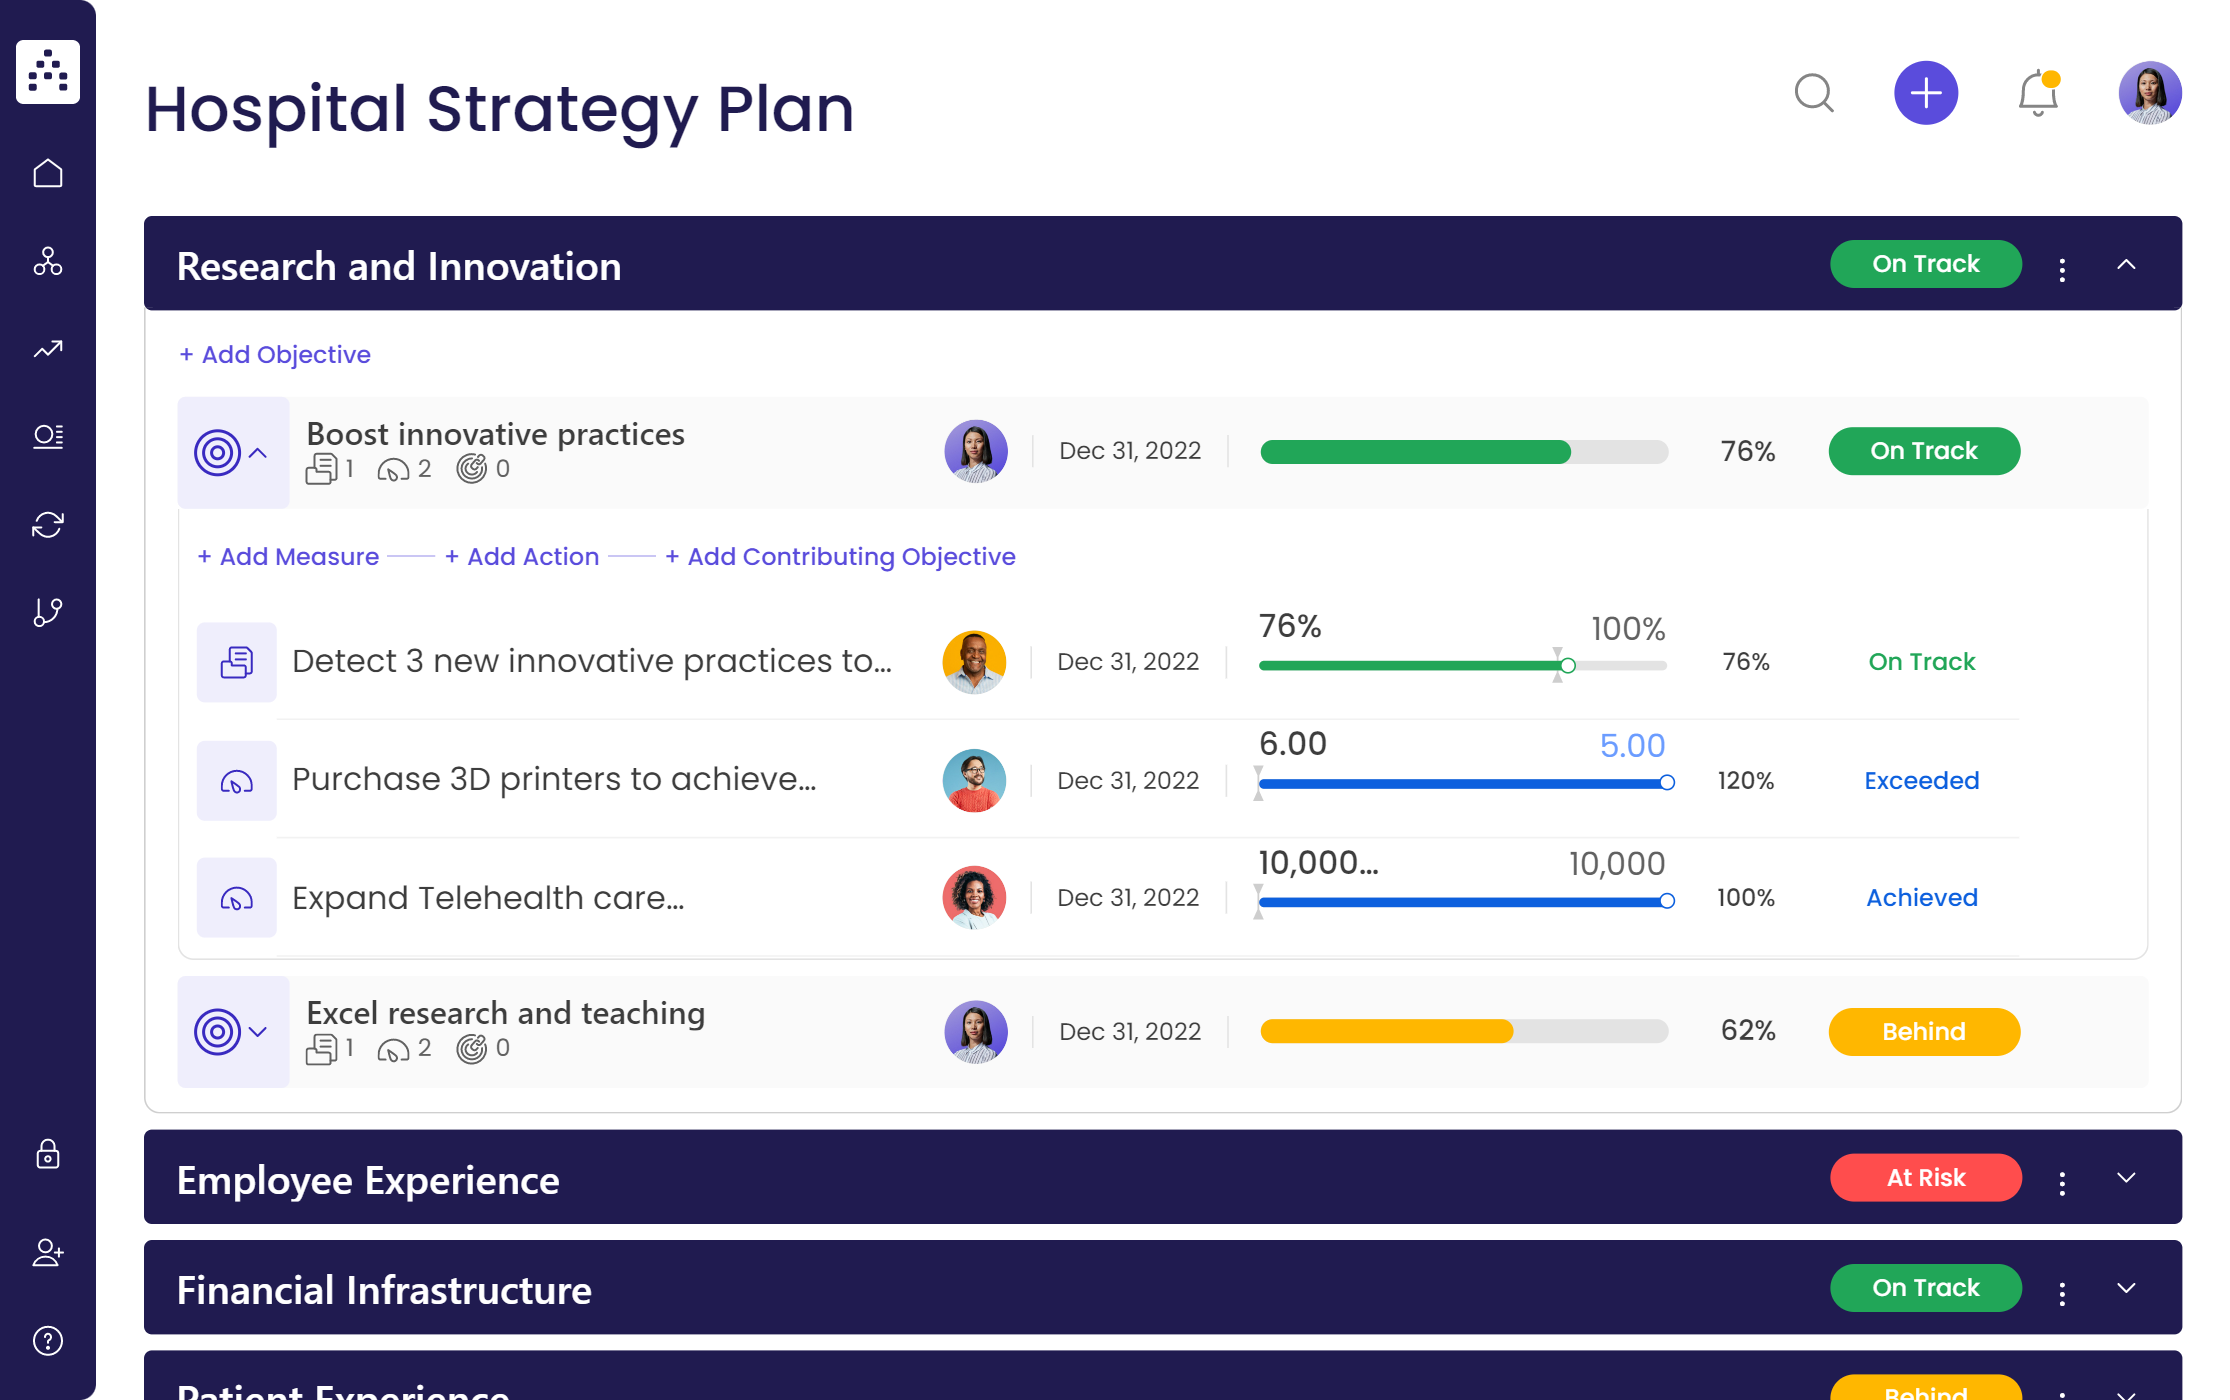Open the branch icon in sidebar
The image size is (2230, 1400).
[x=47, y=612]
